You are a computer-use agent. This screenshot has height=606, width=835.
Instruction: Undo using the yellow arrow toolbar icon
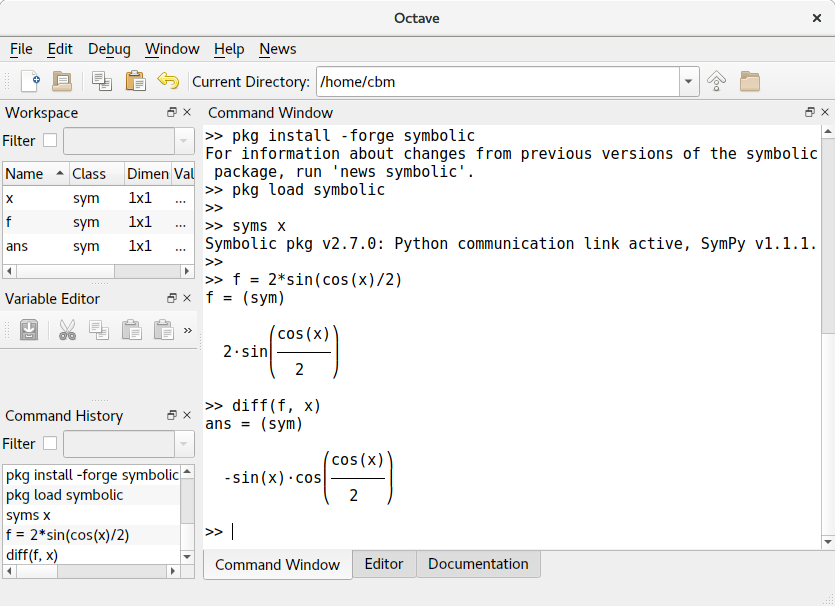[x=169, y=81]
